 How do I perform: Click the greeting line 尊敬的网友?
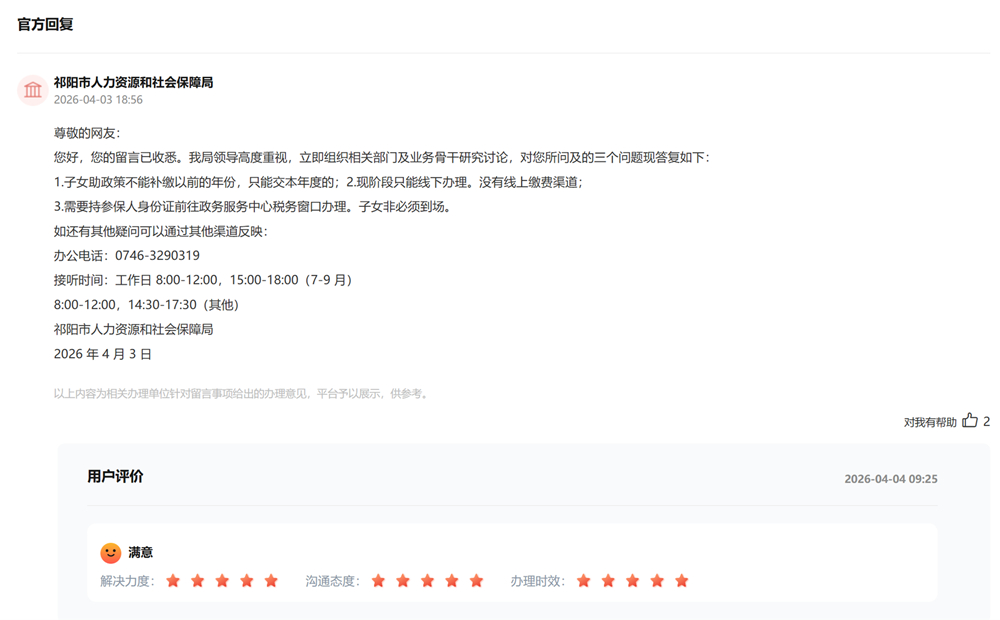pos(87,133)
